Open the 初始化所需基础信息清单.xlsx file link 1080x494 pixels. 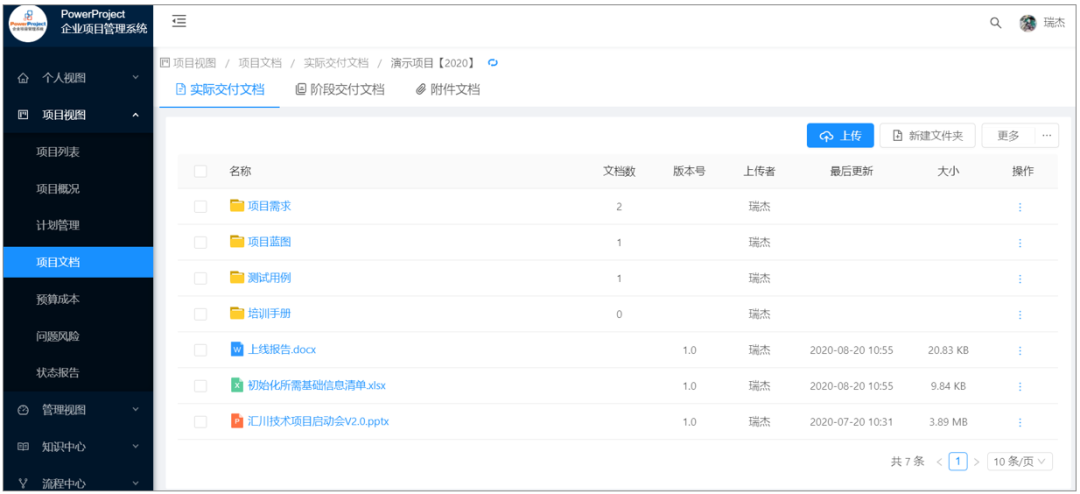pos(317,385)
